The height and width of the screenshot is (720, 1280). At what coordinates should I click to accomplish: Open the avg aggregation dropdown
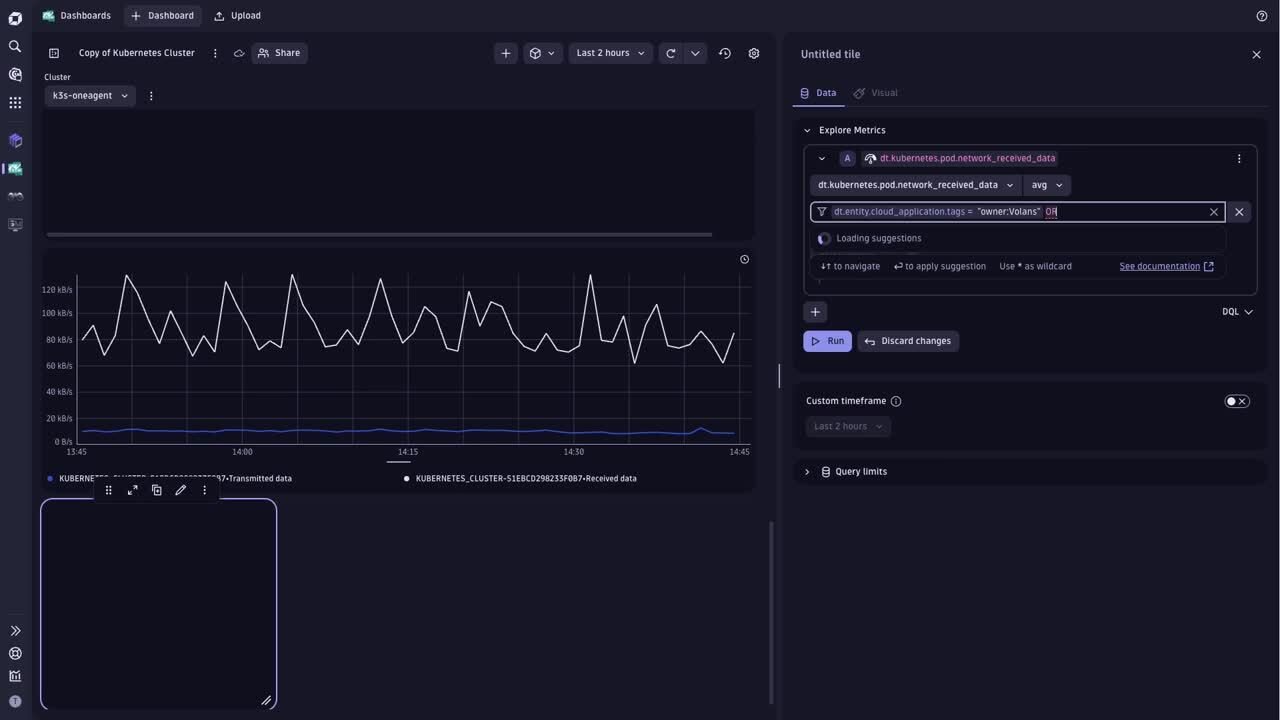coord(1047,185)
